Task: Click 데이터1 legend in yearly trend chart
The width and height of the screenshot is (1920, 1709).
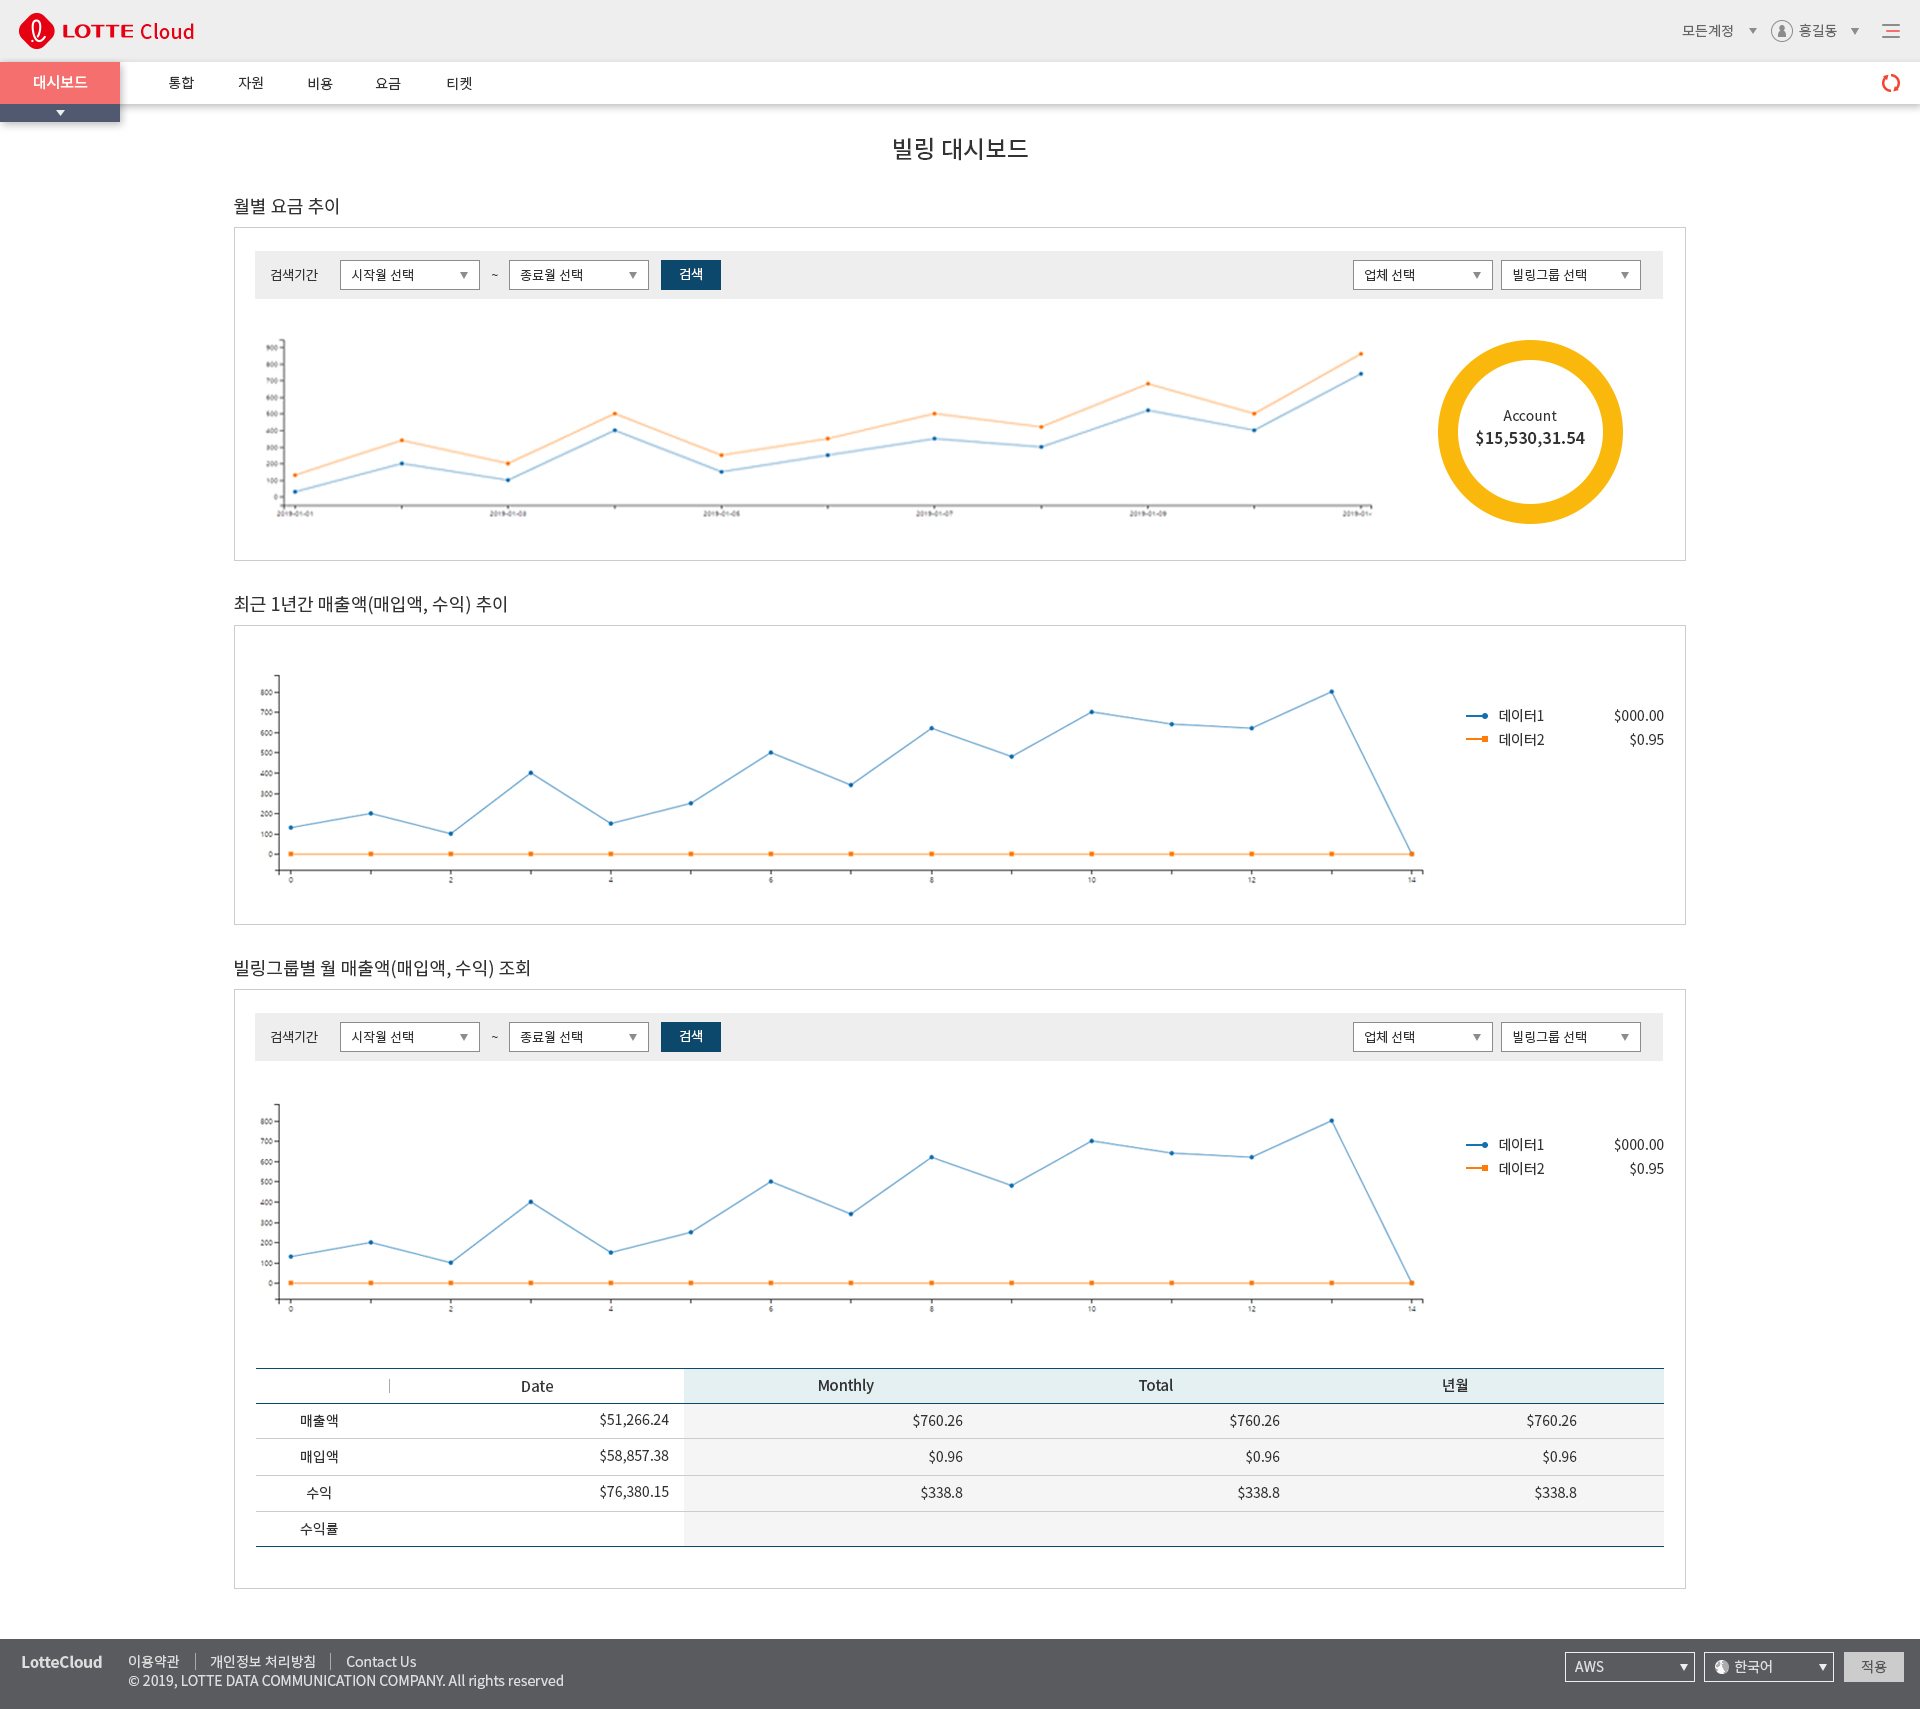Action: pos(1505,716)
